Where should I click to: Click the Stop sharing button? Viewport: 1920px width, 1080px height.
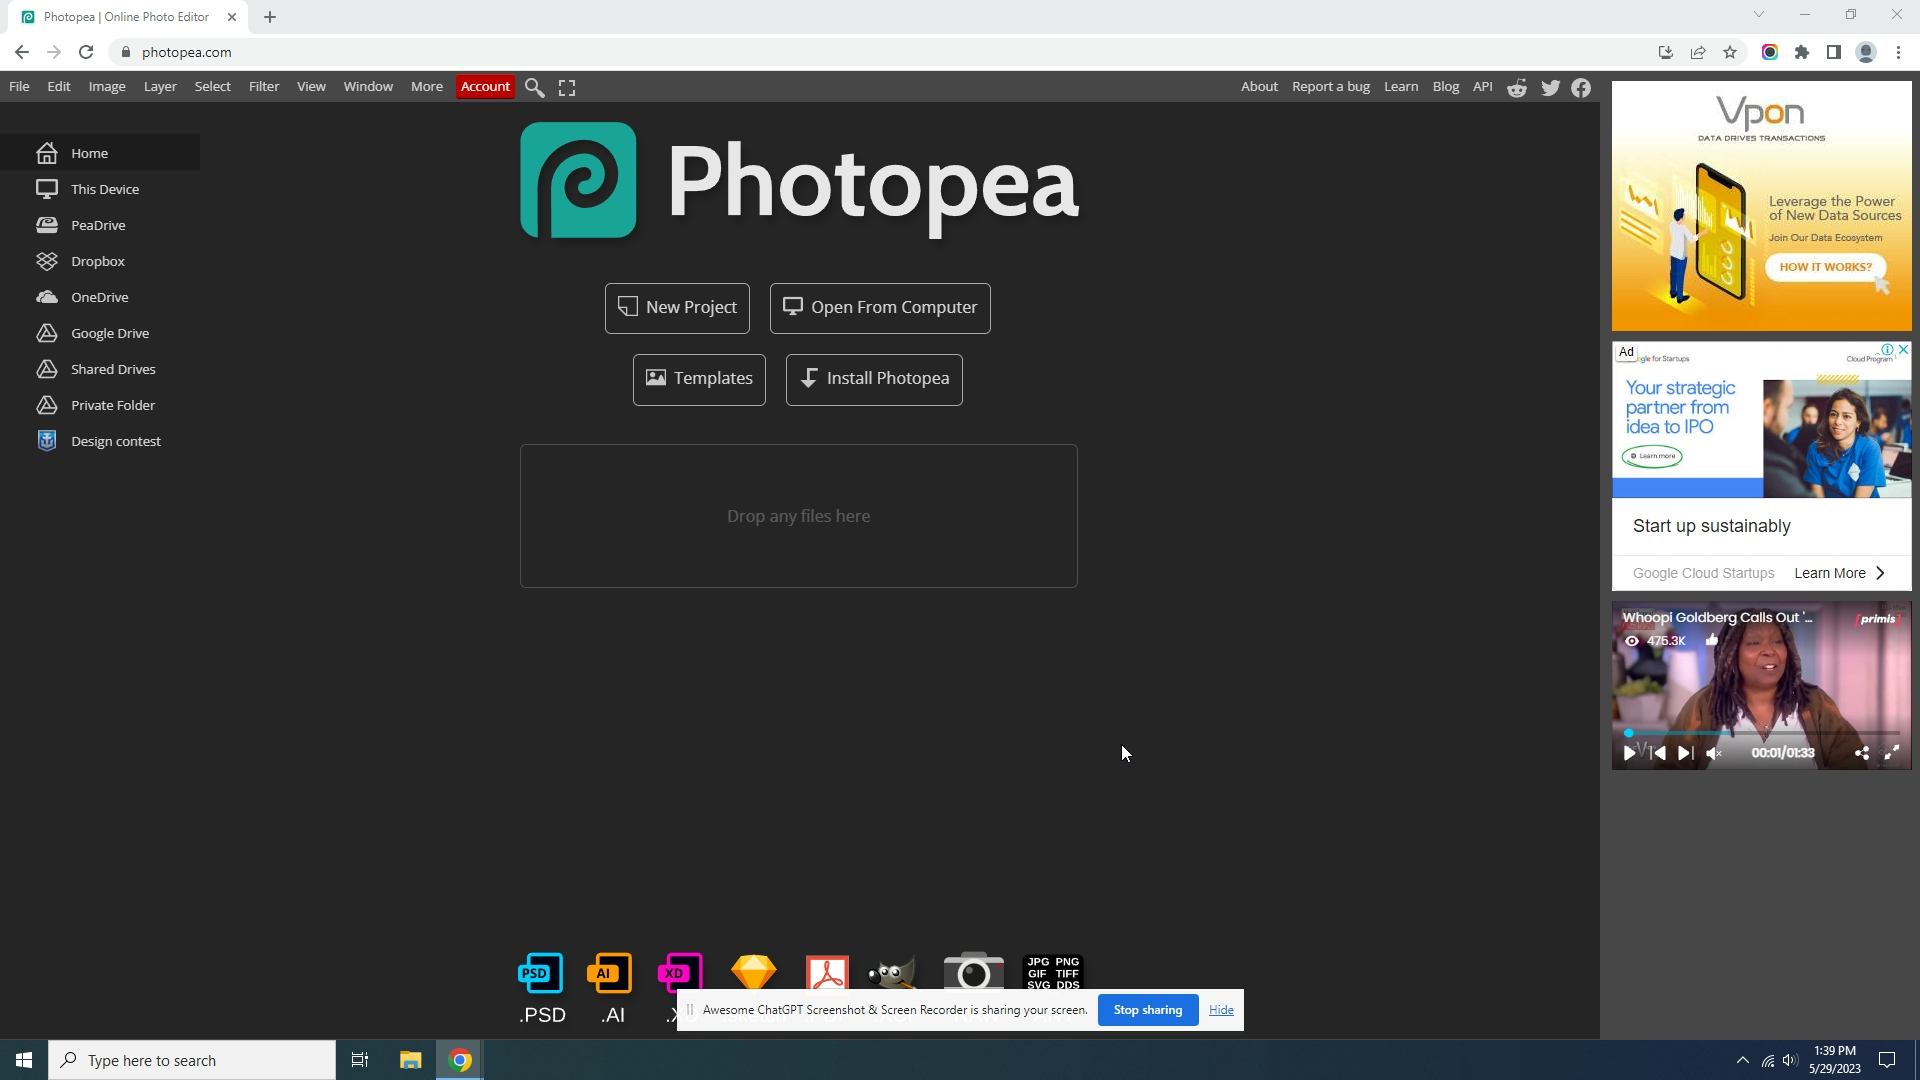pos(1147,1010)
